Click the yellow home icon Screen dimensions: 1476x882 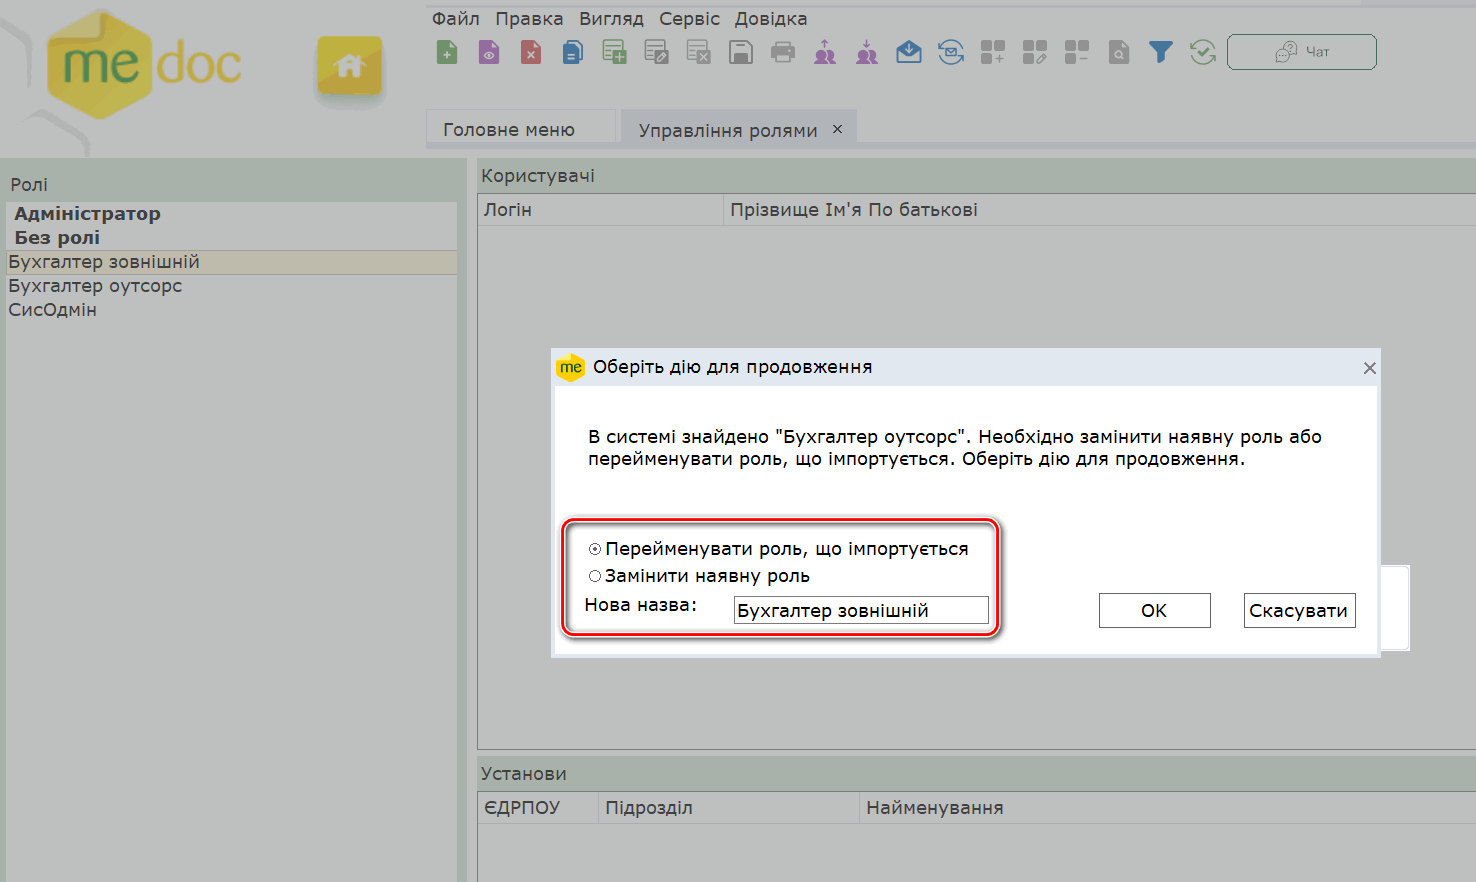350,67
